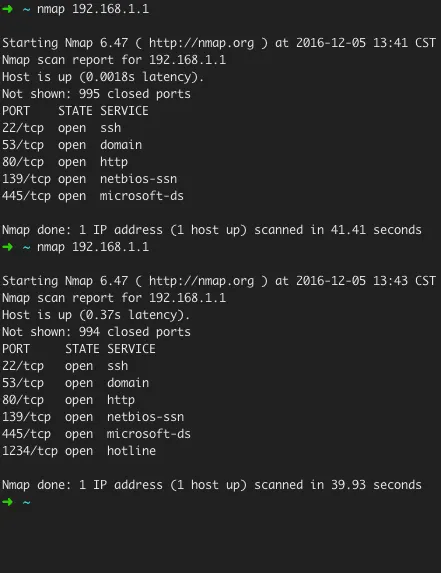Click the 'scanned in 39.93 seconds' line

point(212,485)
